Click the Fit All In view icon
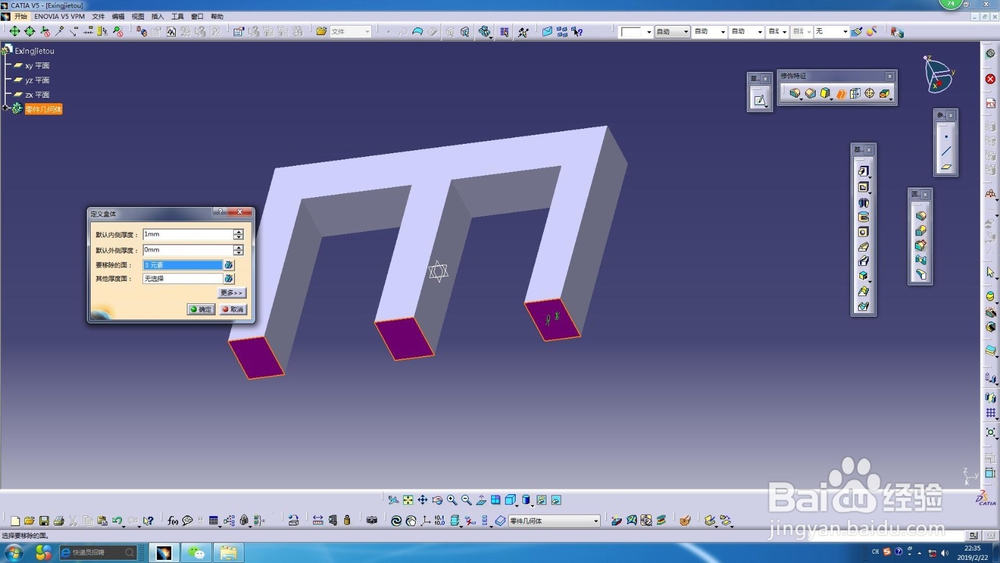Image resolution: width=1000 pixels, height=563 pixels. tap(408, 501)
